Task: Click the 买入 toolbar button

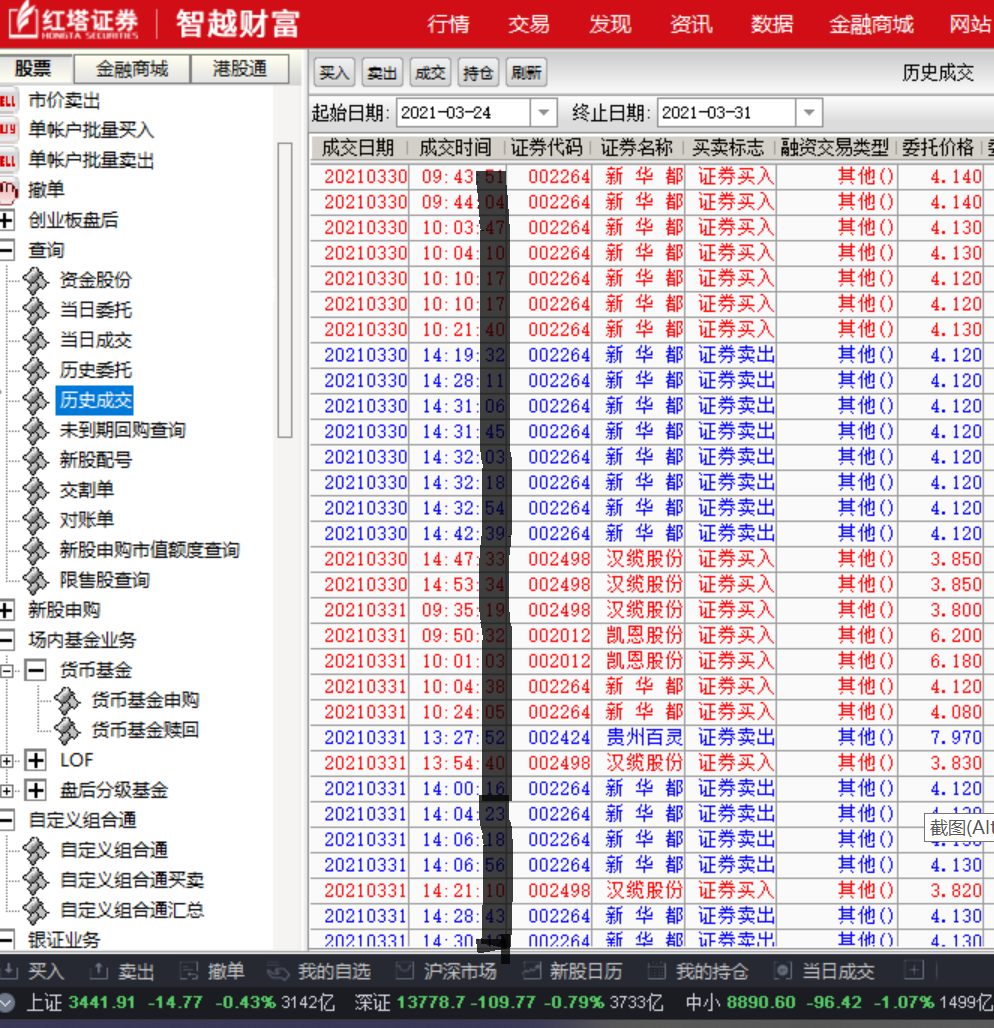Action: pos(334,73)
